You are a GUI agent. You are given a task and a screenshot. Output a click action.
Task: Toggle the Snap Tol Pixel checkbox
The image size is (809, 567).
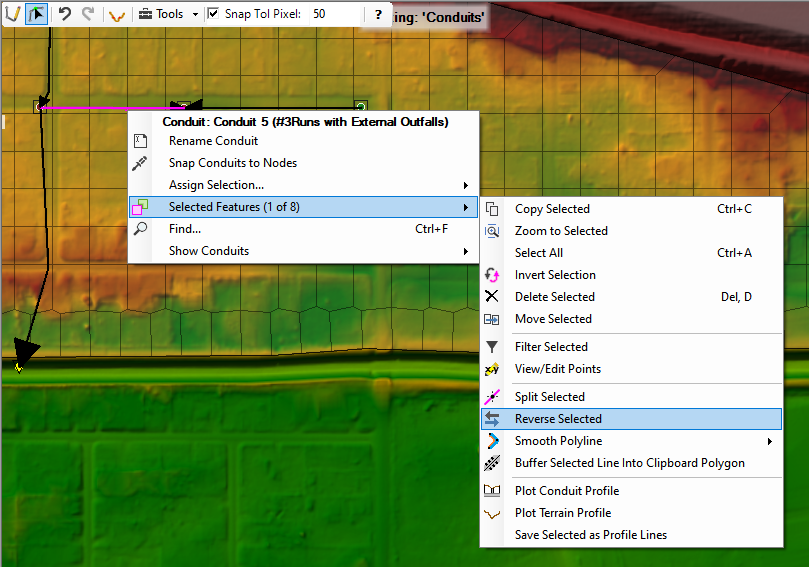[213, 14]
